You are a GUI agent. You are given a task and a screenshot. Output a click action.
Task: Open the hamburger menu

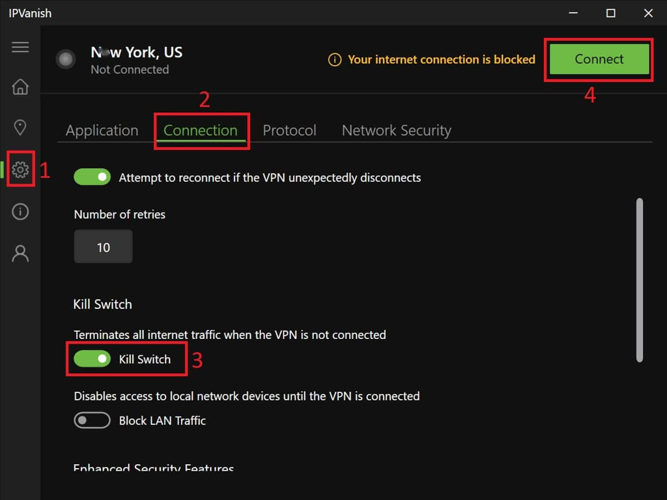point(20,47)
